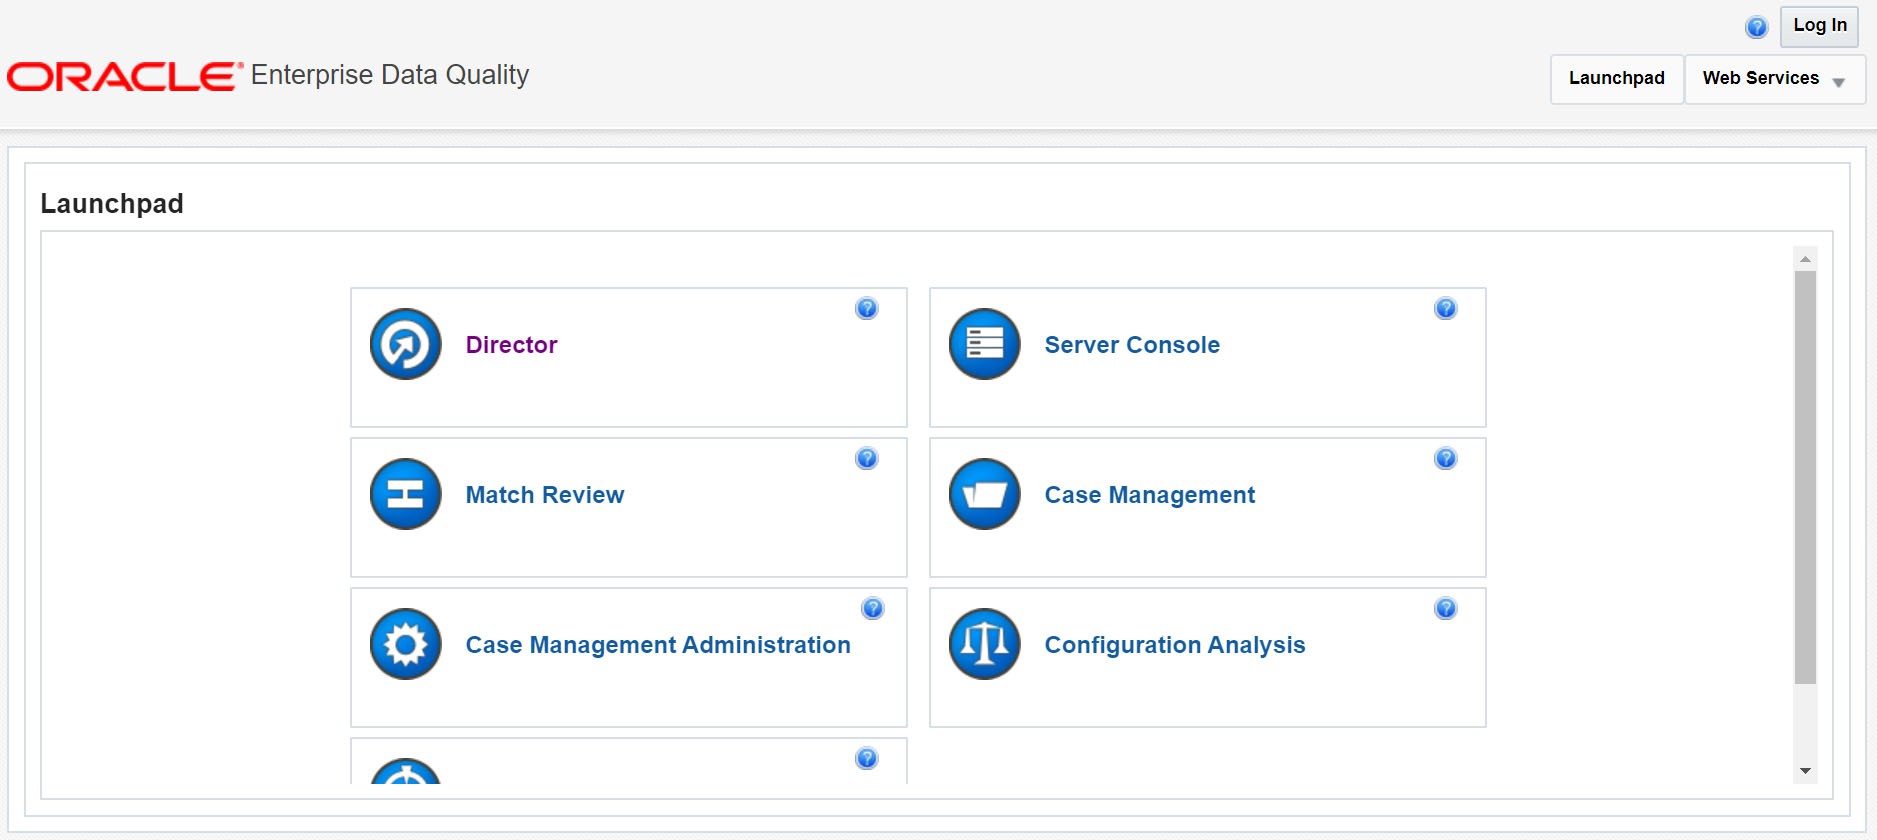Open the Director text link
This screenshot has height=840, width=1877.
511,345
